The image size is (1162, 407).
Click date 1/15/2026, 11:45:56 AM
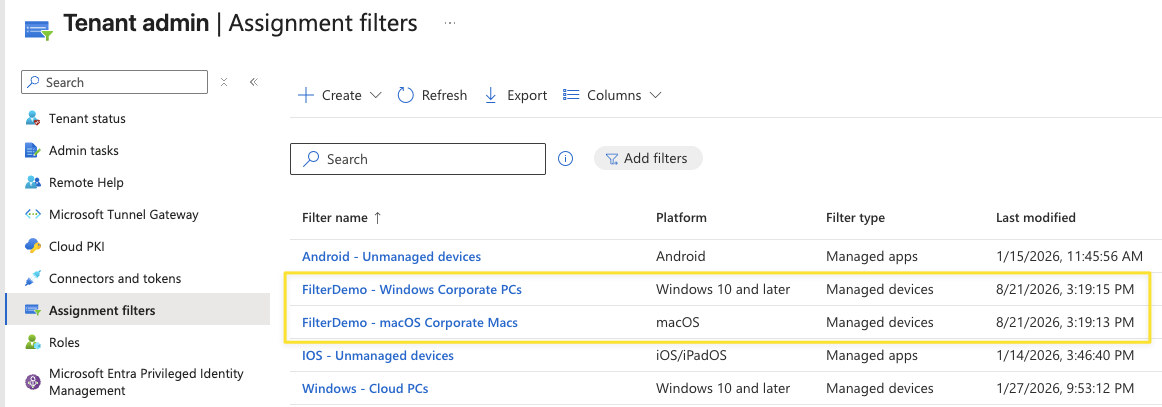pyautogui.click(x=1069, y=257)
